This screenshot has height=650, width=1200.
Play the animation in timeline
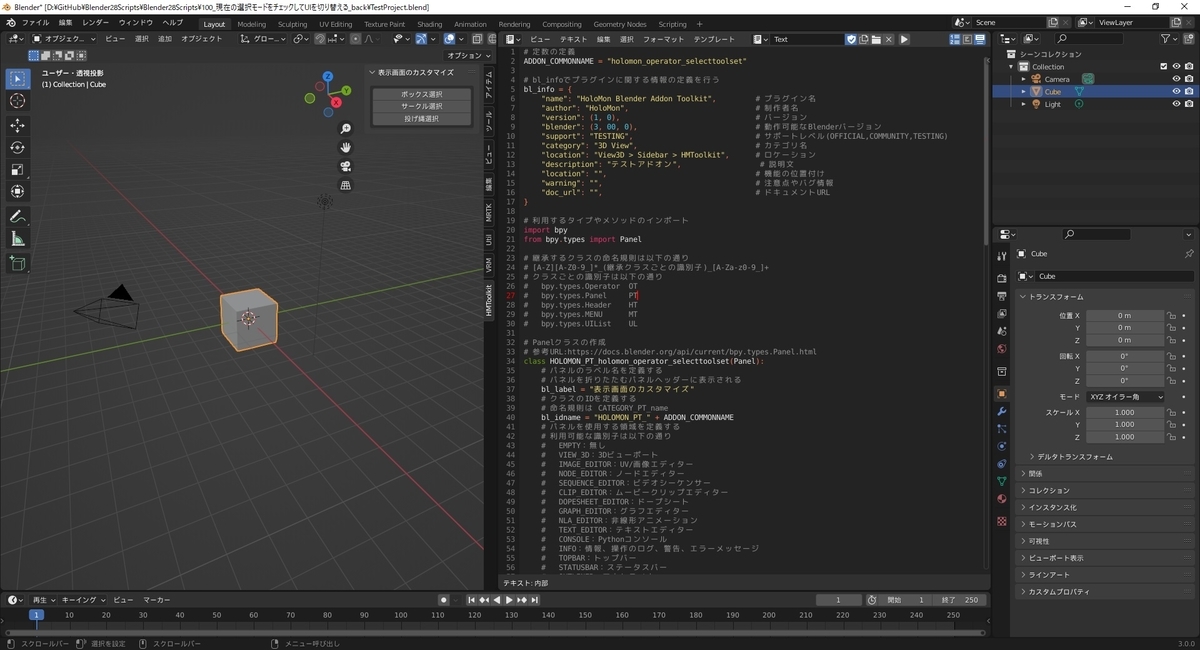509,600
